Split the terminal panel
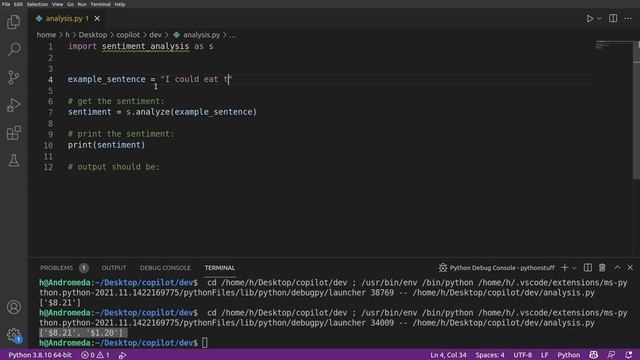 coord(587,268)
